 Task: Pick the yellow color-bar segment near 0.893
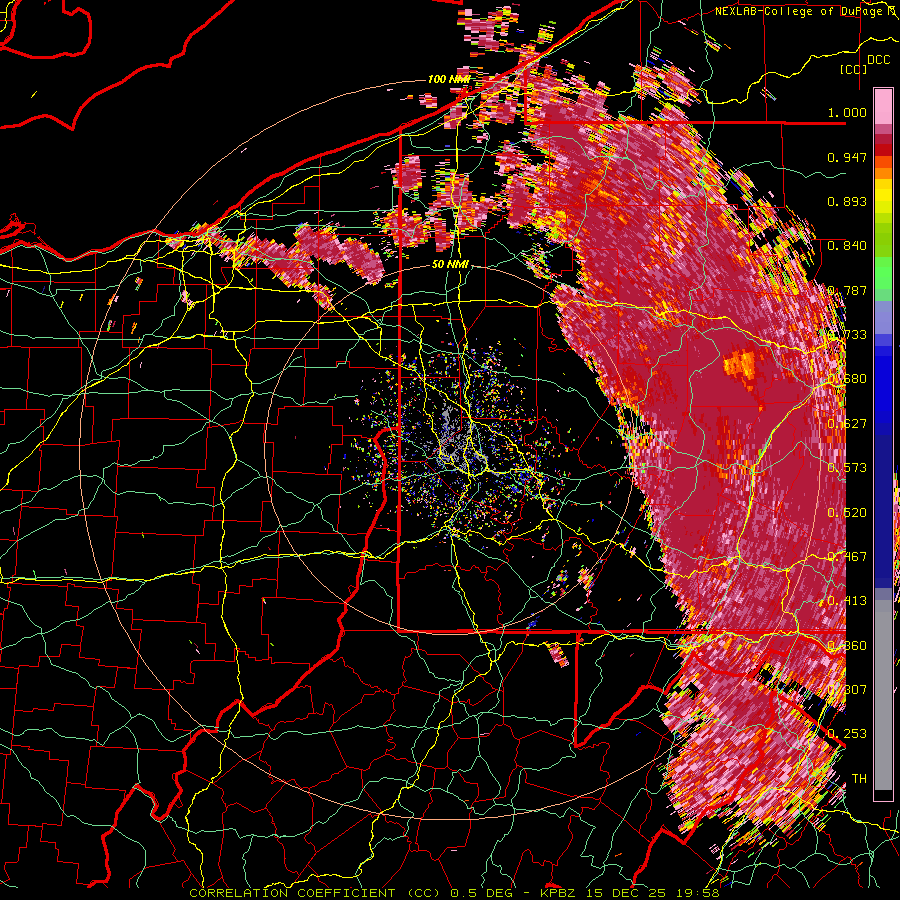[x=883, y=197]
